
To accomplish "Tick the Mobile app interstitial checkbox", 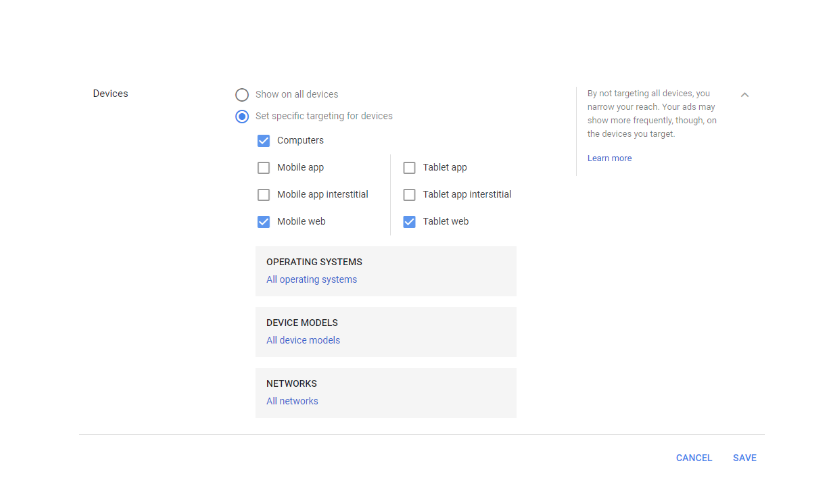I will [x=263, y=195].
